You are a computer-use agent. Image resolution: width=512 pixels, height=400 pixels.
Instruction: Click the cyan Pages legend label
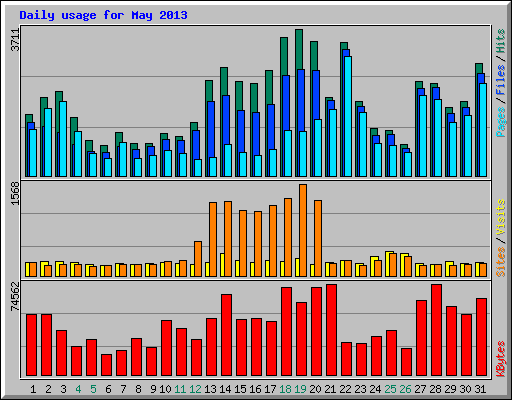pyautogui.click(x=501, y=122)
